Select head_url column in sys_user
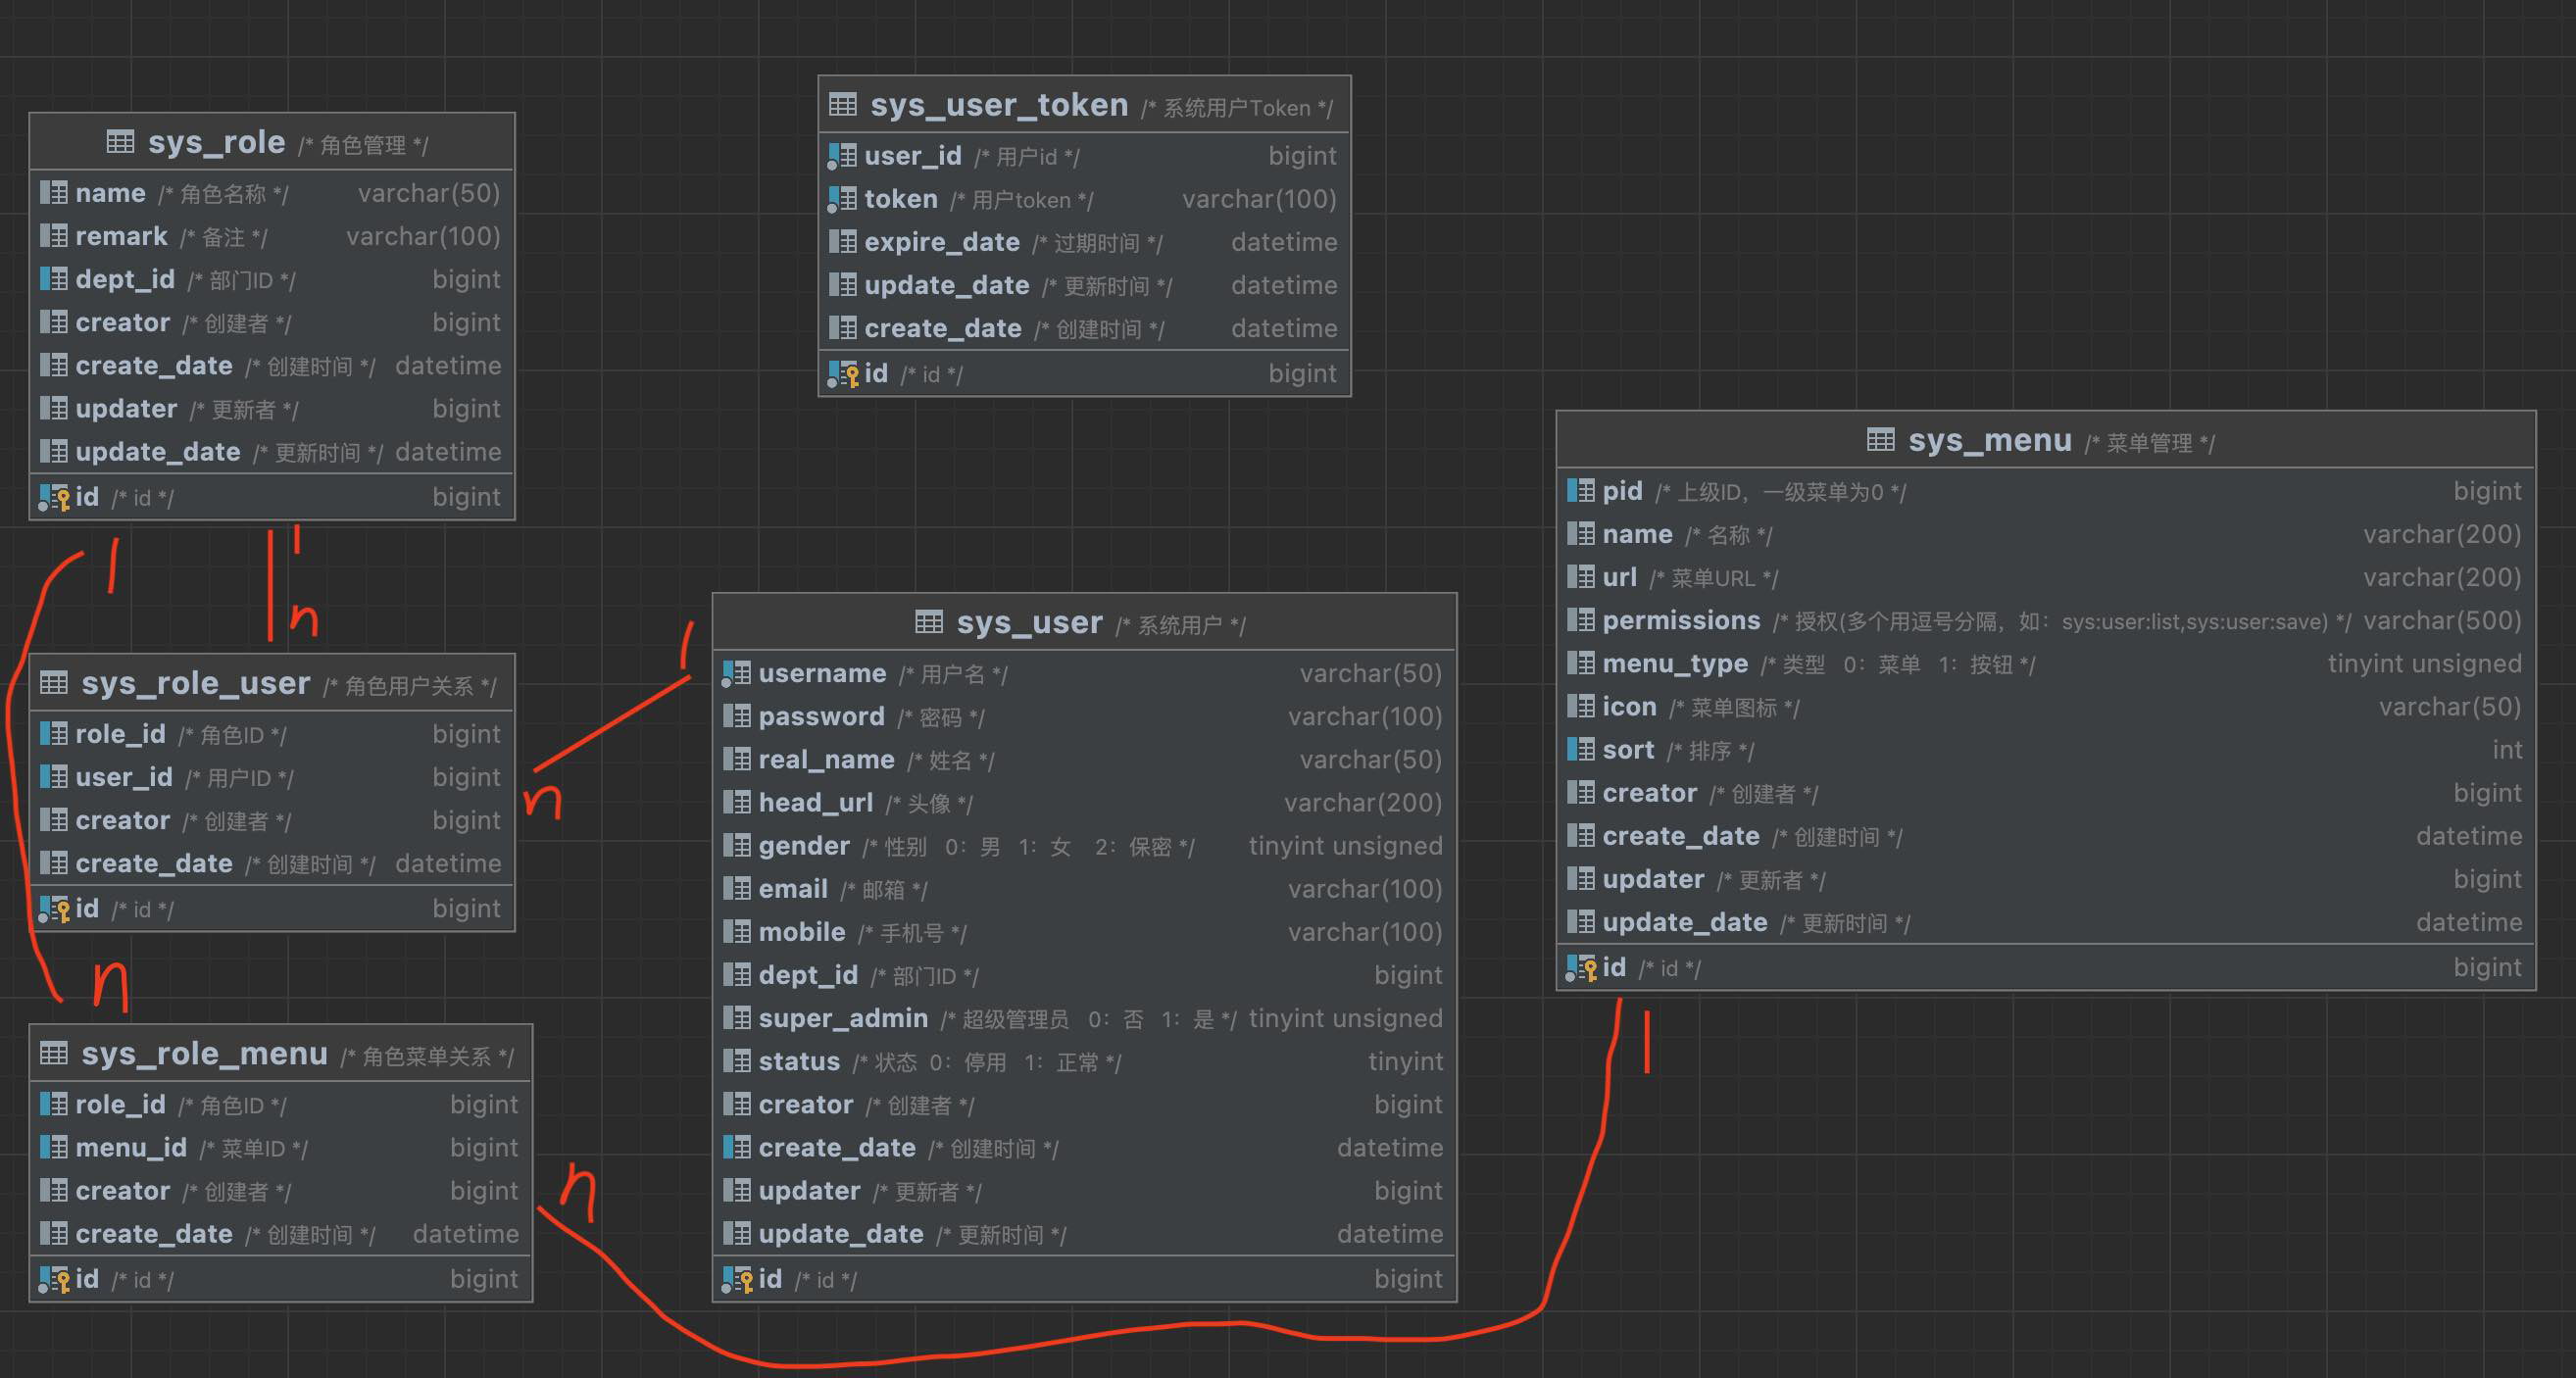The image size is (2576, 1378). [1084, 802]
